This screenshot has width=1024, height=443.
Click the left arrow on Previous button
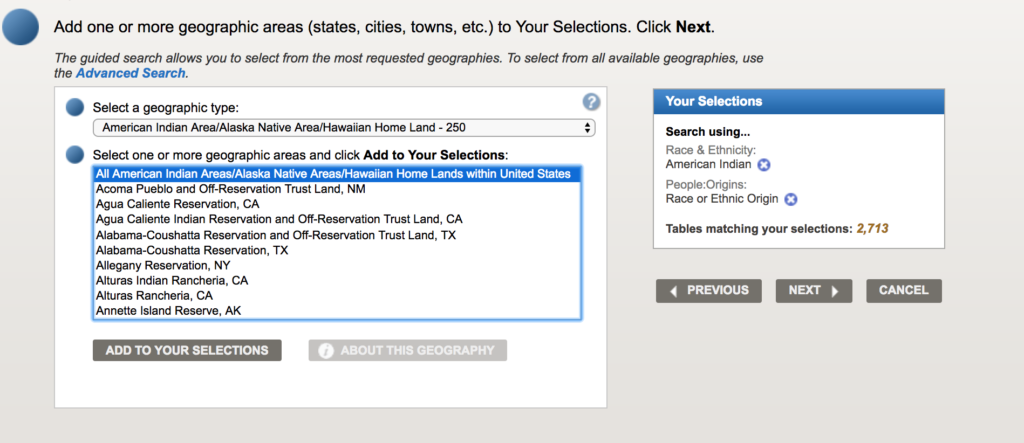pos(674,291)
